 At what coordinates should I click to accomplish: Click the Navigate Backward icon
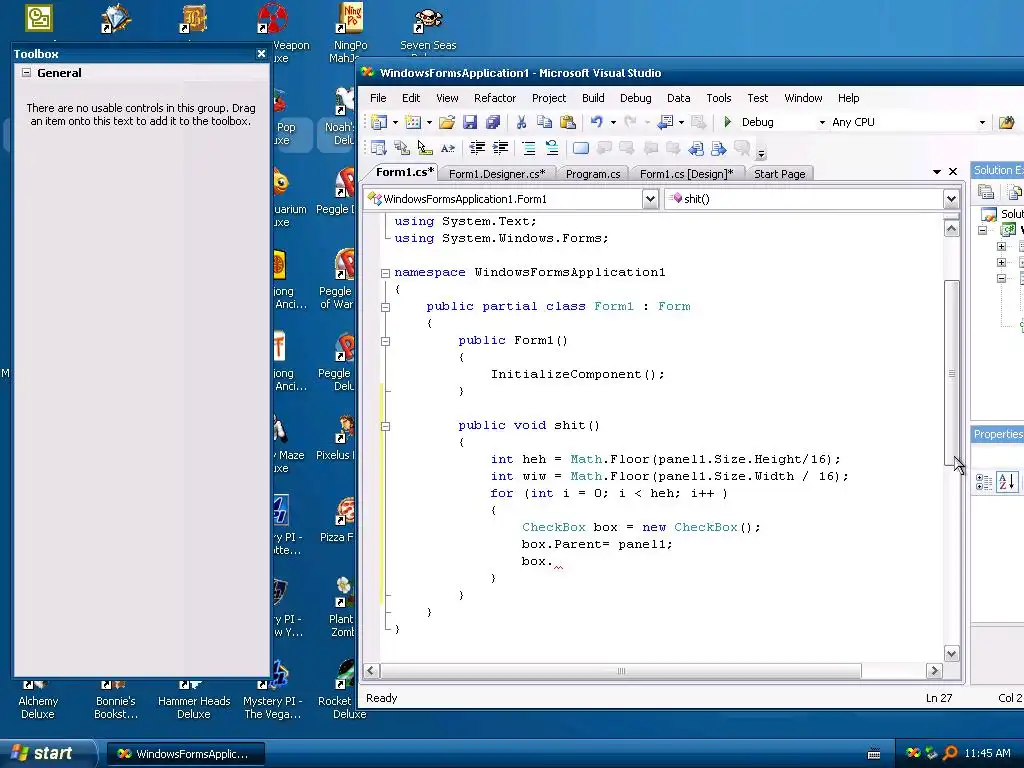[665, 122]
